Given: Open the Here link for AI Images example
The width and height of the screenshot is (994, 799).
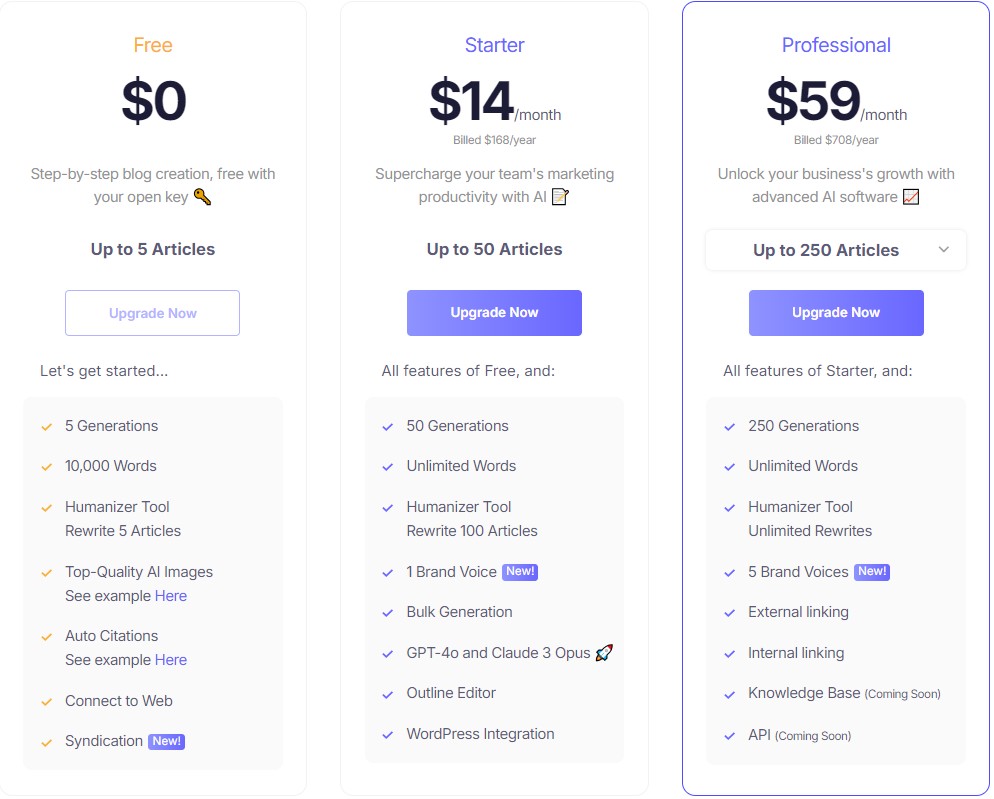Looking at the screenshot, I should [x=171, y=596].
